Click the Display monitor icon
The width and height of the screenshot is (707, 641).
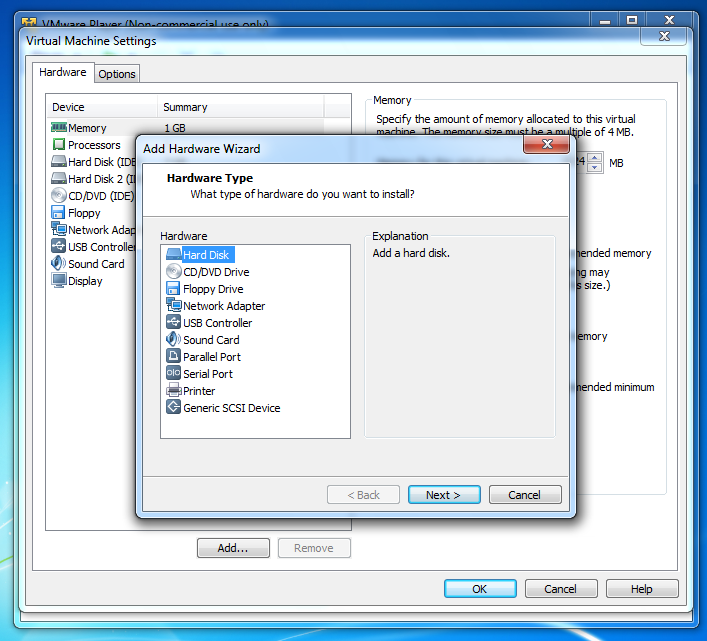(x=59, y=280)
